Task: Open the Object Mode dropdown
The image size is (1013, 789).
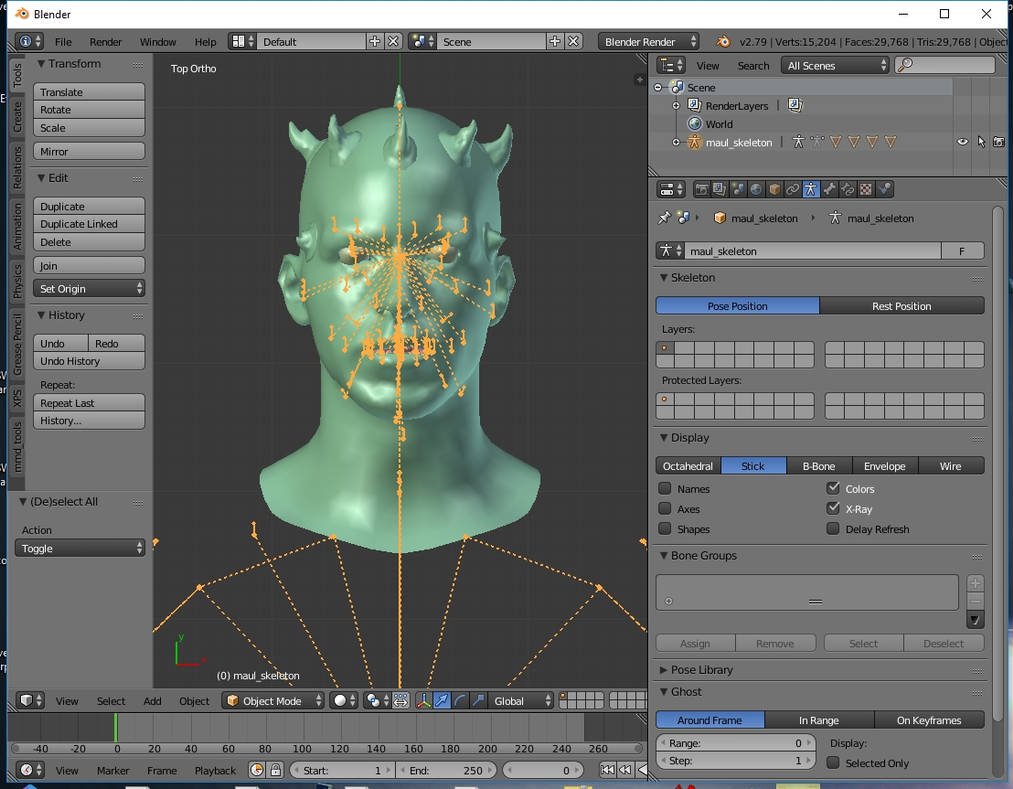Action: pyautogui.click(x=273, y=700)
